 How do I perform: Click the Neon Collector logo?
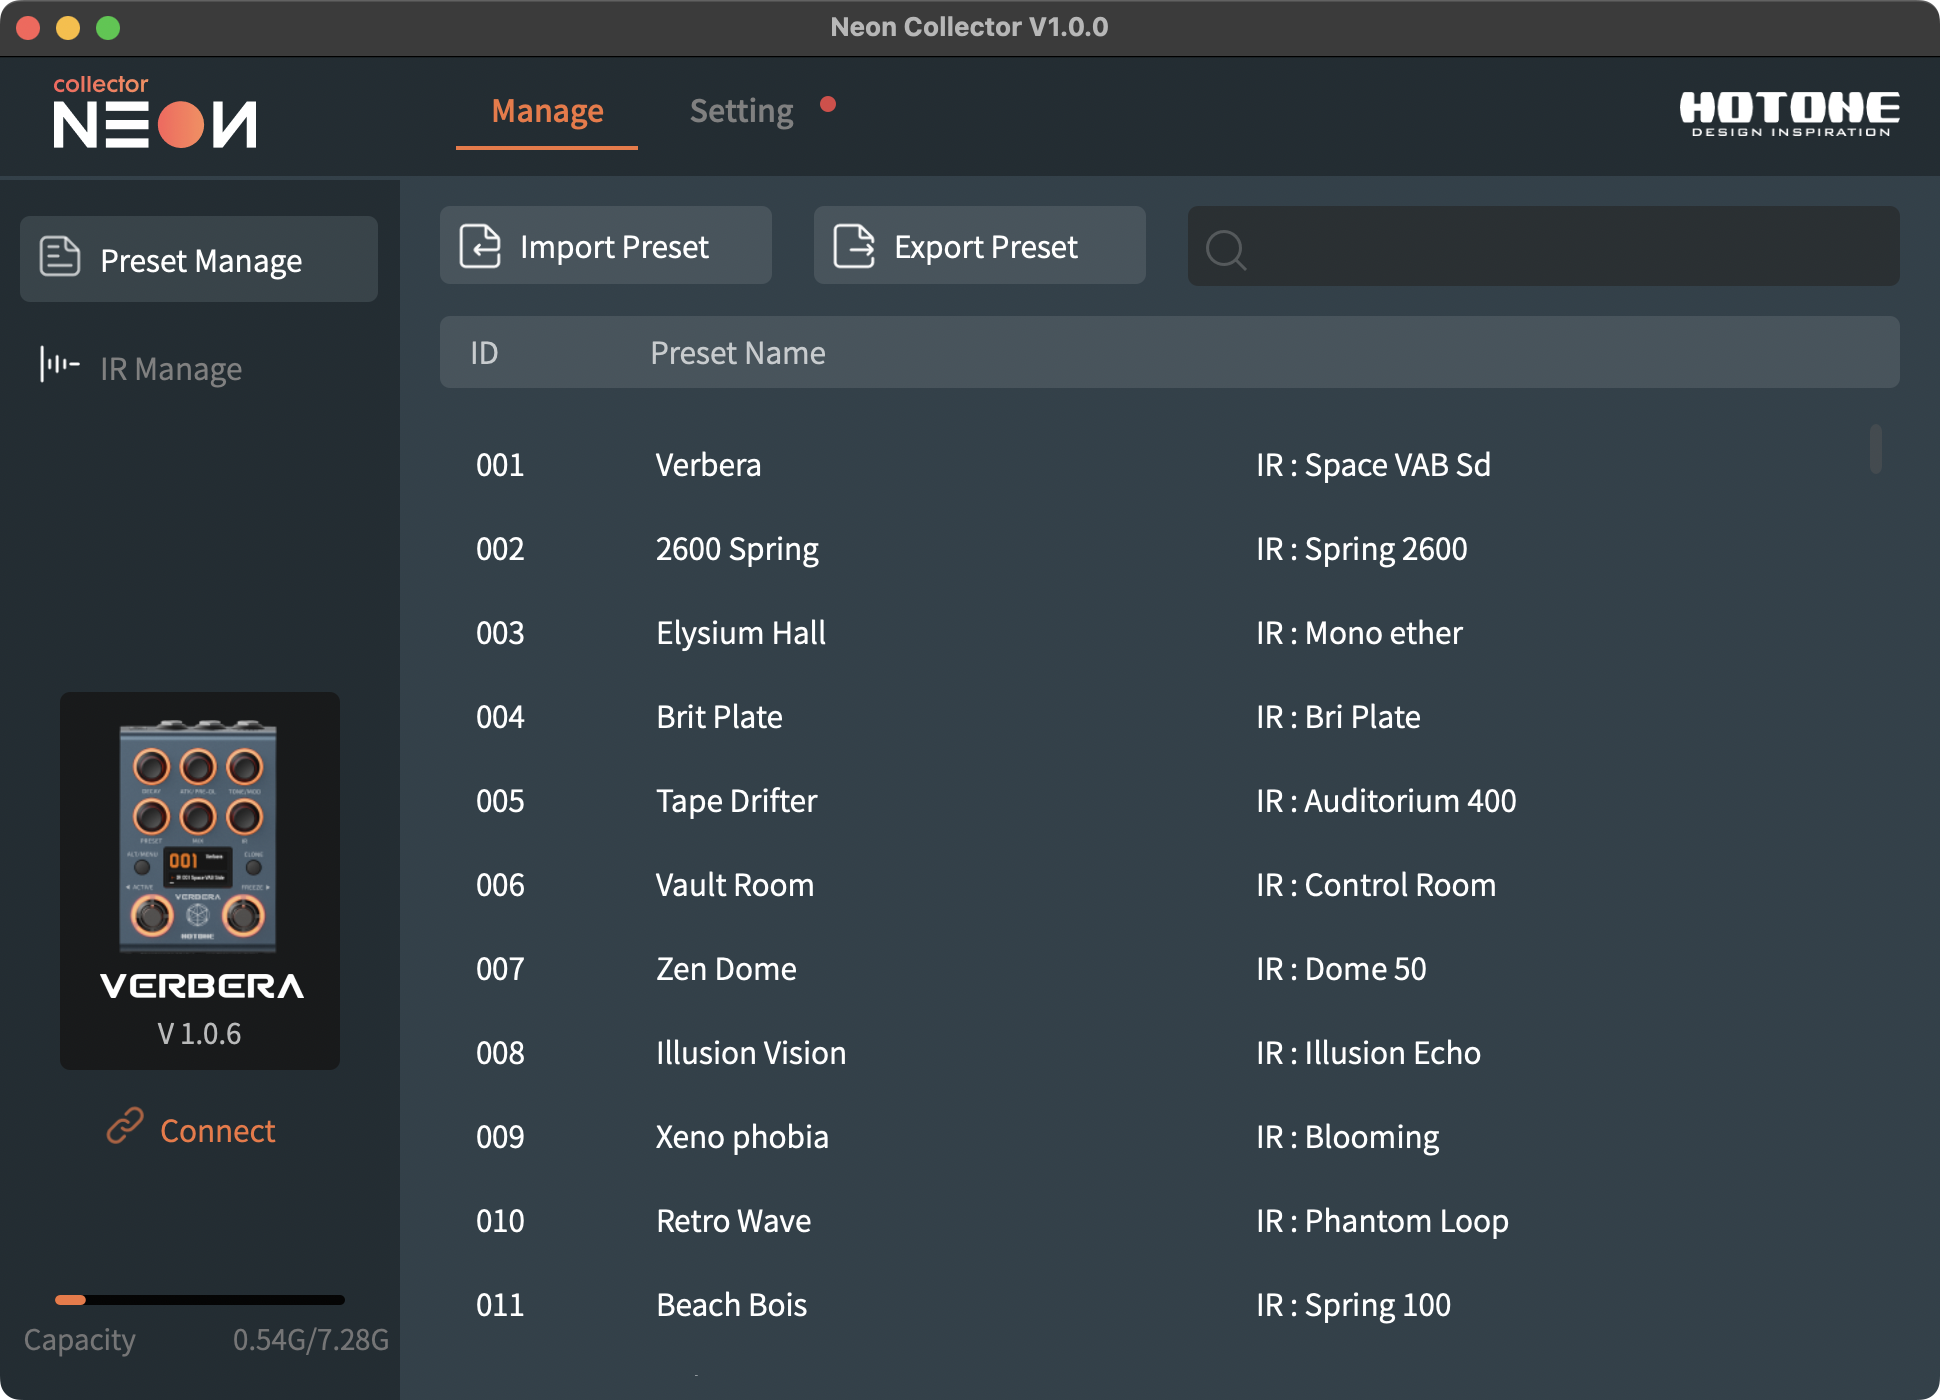pos(155,112)
